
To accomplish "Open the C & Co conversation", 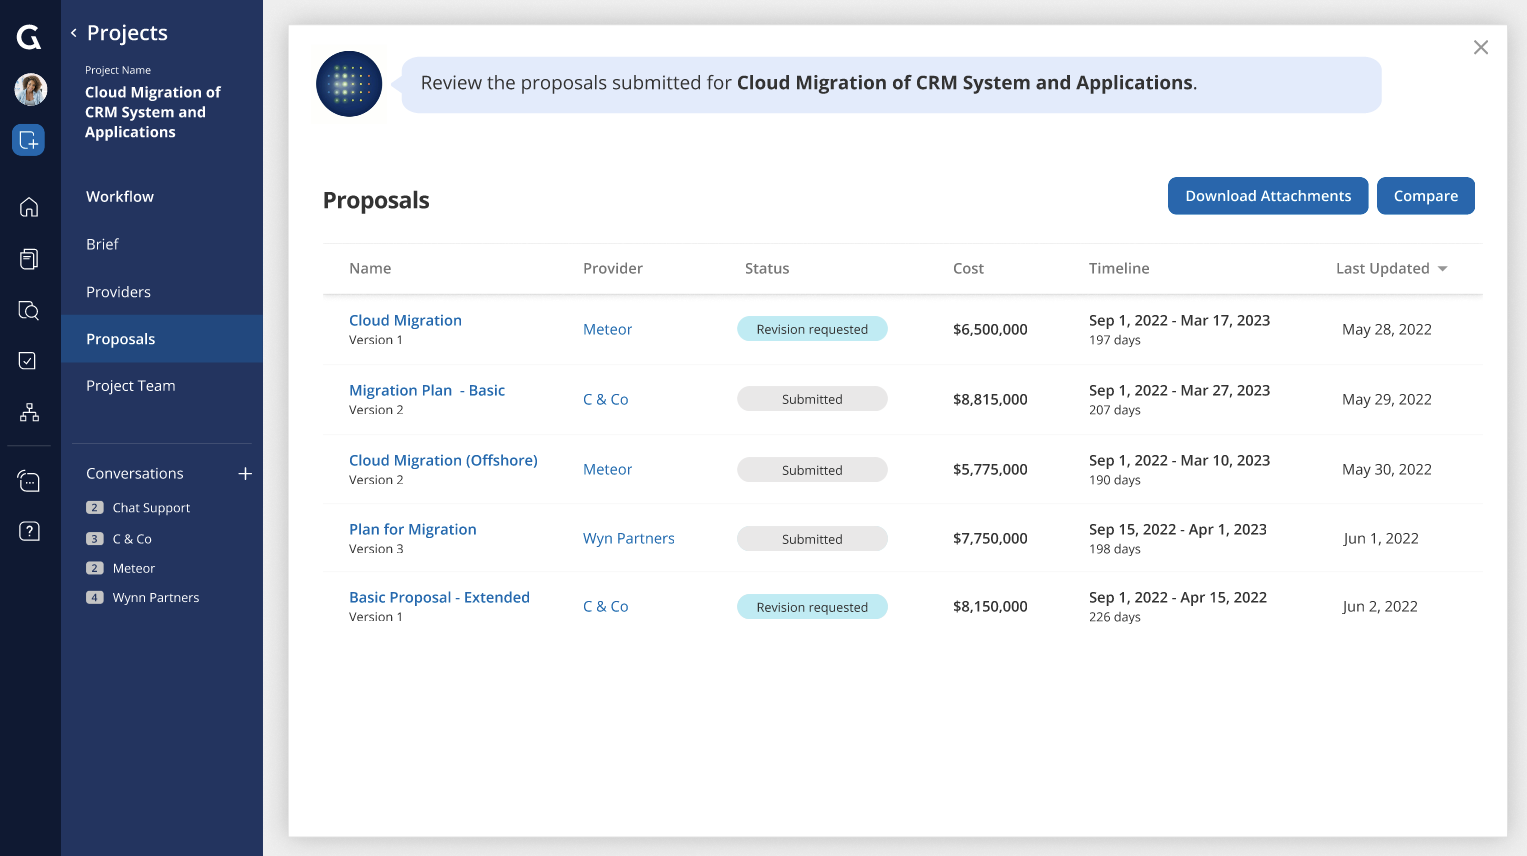I will [x=132, y=539].
